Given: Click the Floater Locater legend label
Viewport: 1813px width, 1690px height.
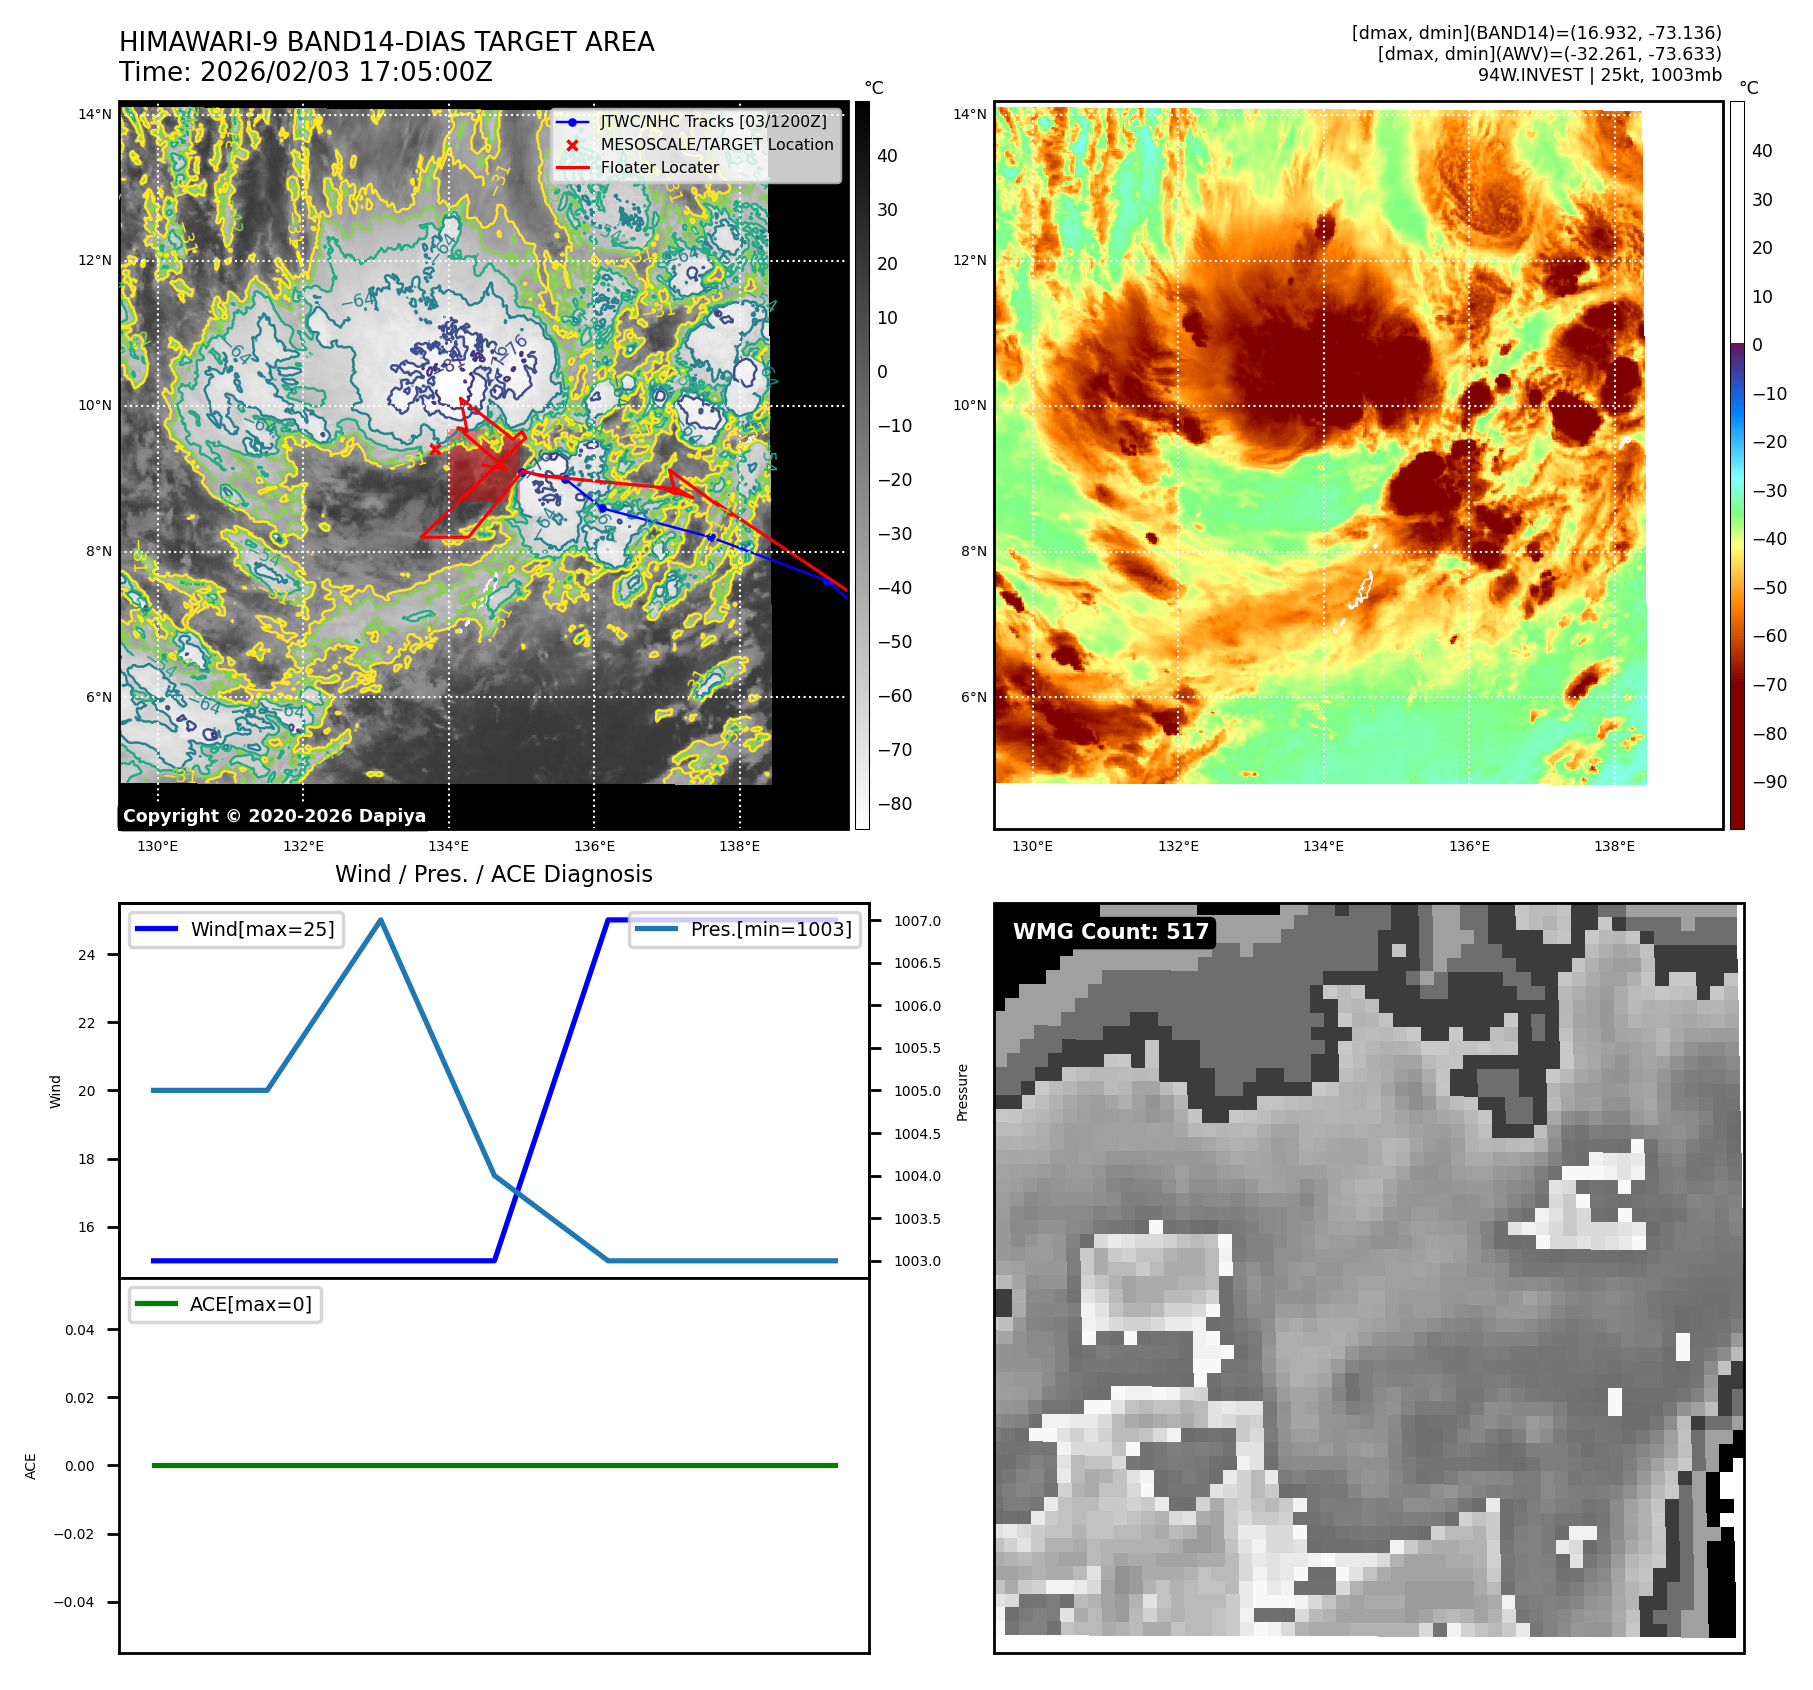Looking at the screenshot, I should pyautogui.click(x=659, y=168).
